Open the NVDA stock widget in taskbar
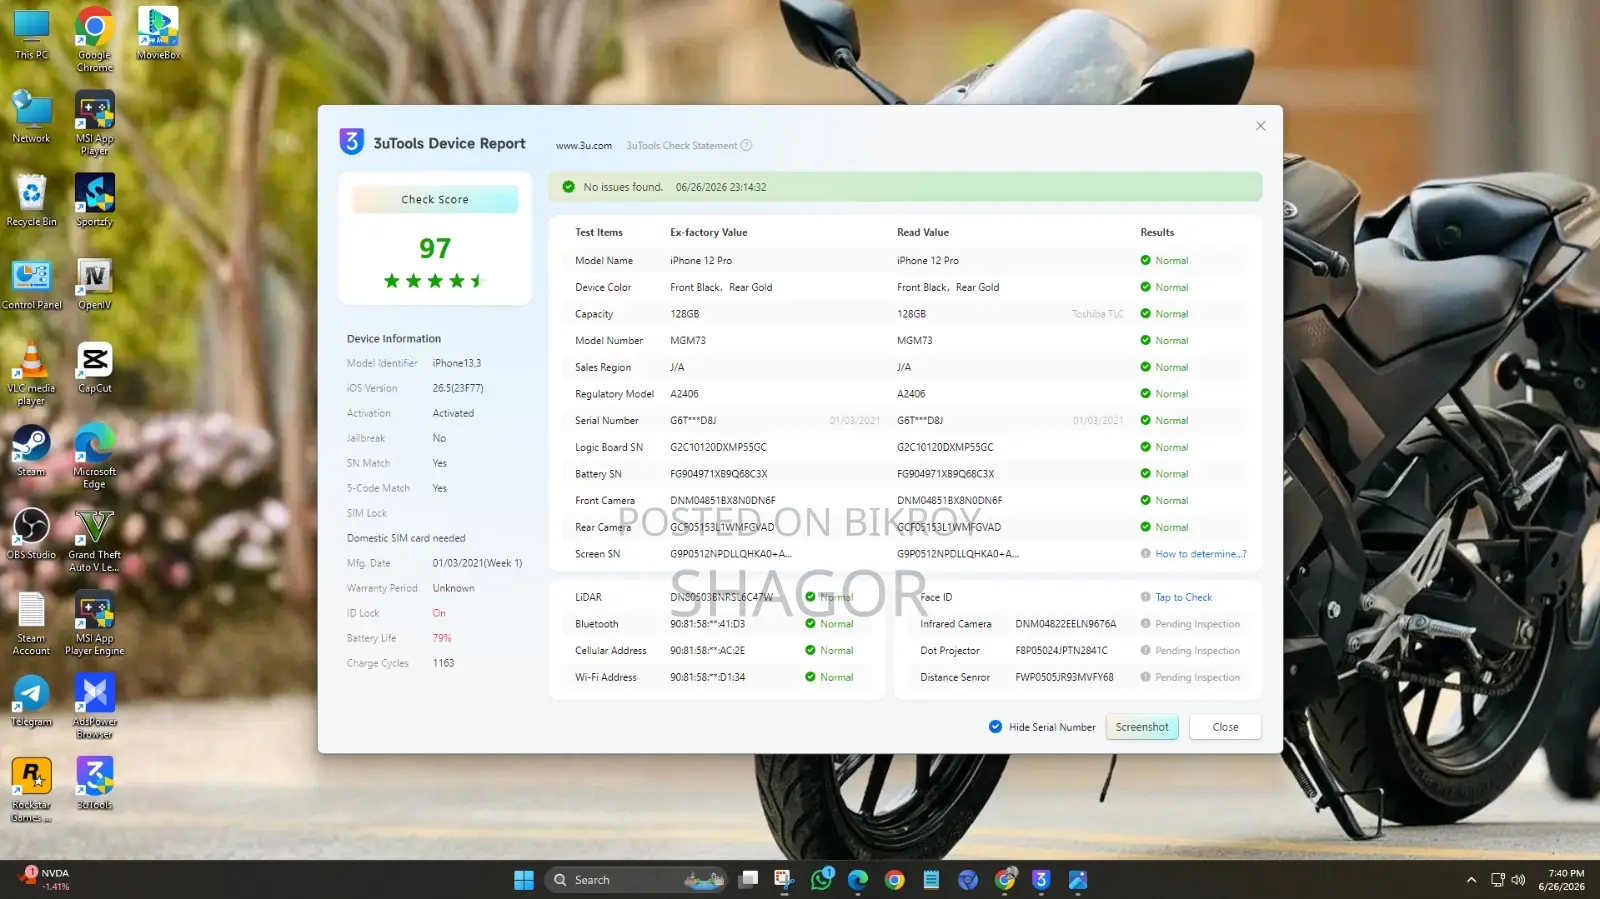Image resolution: width=1600 pixels, height=899 pixels. pos(44,879)
